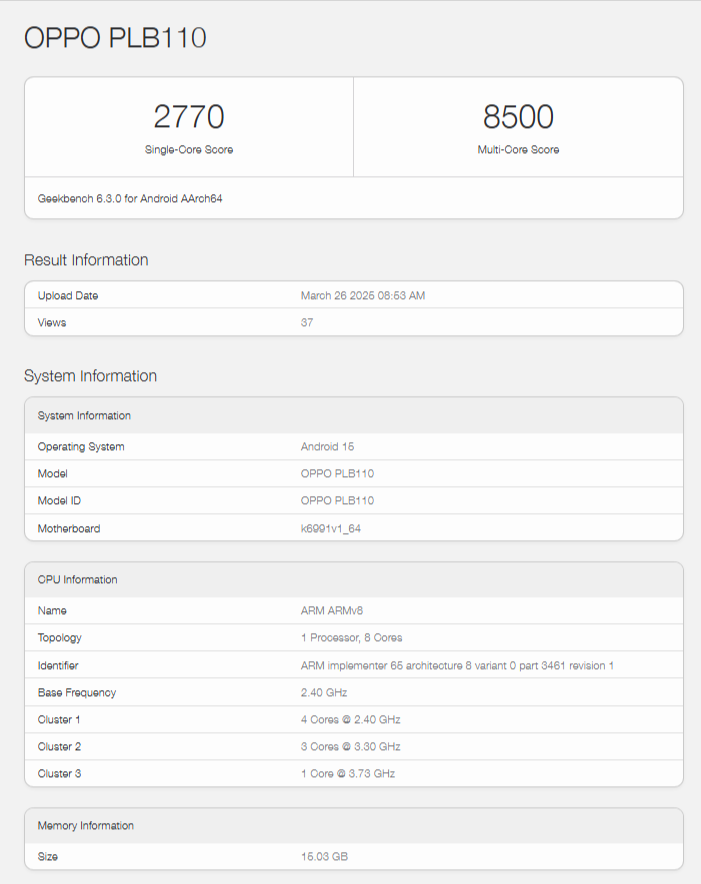This screenshot has width=701, height=884.
Task: Click the topology value 1 Processor, 8 Cores
Action: click(353, 637)
